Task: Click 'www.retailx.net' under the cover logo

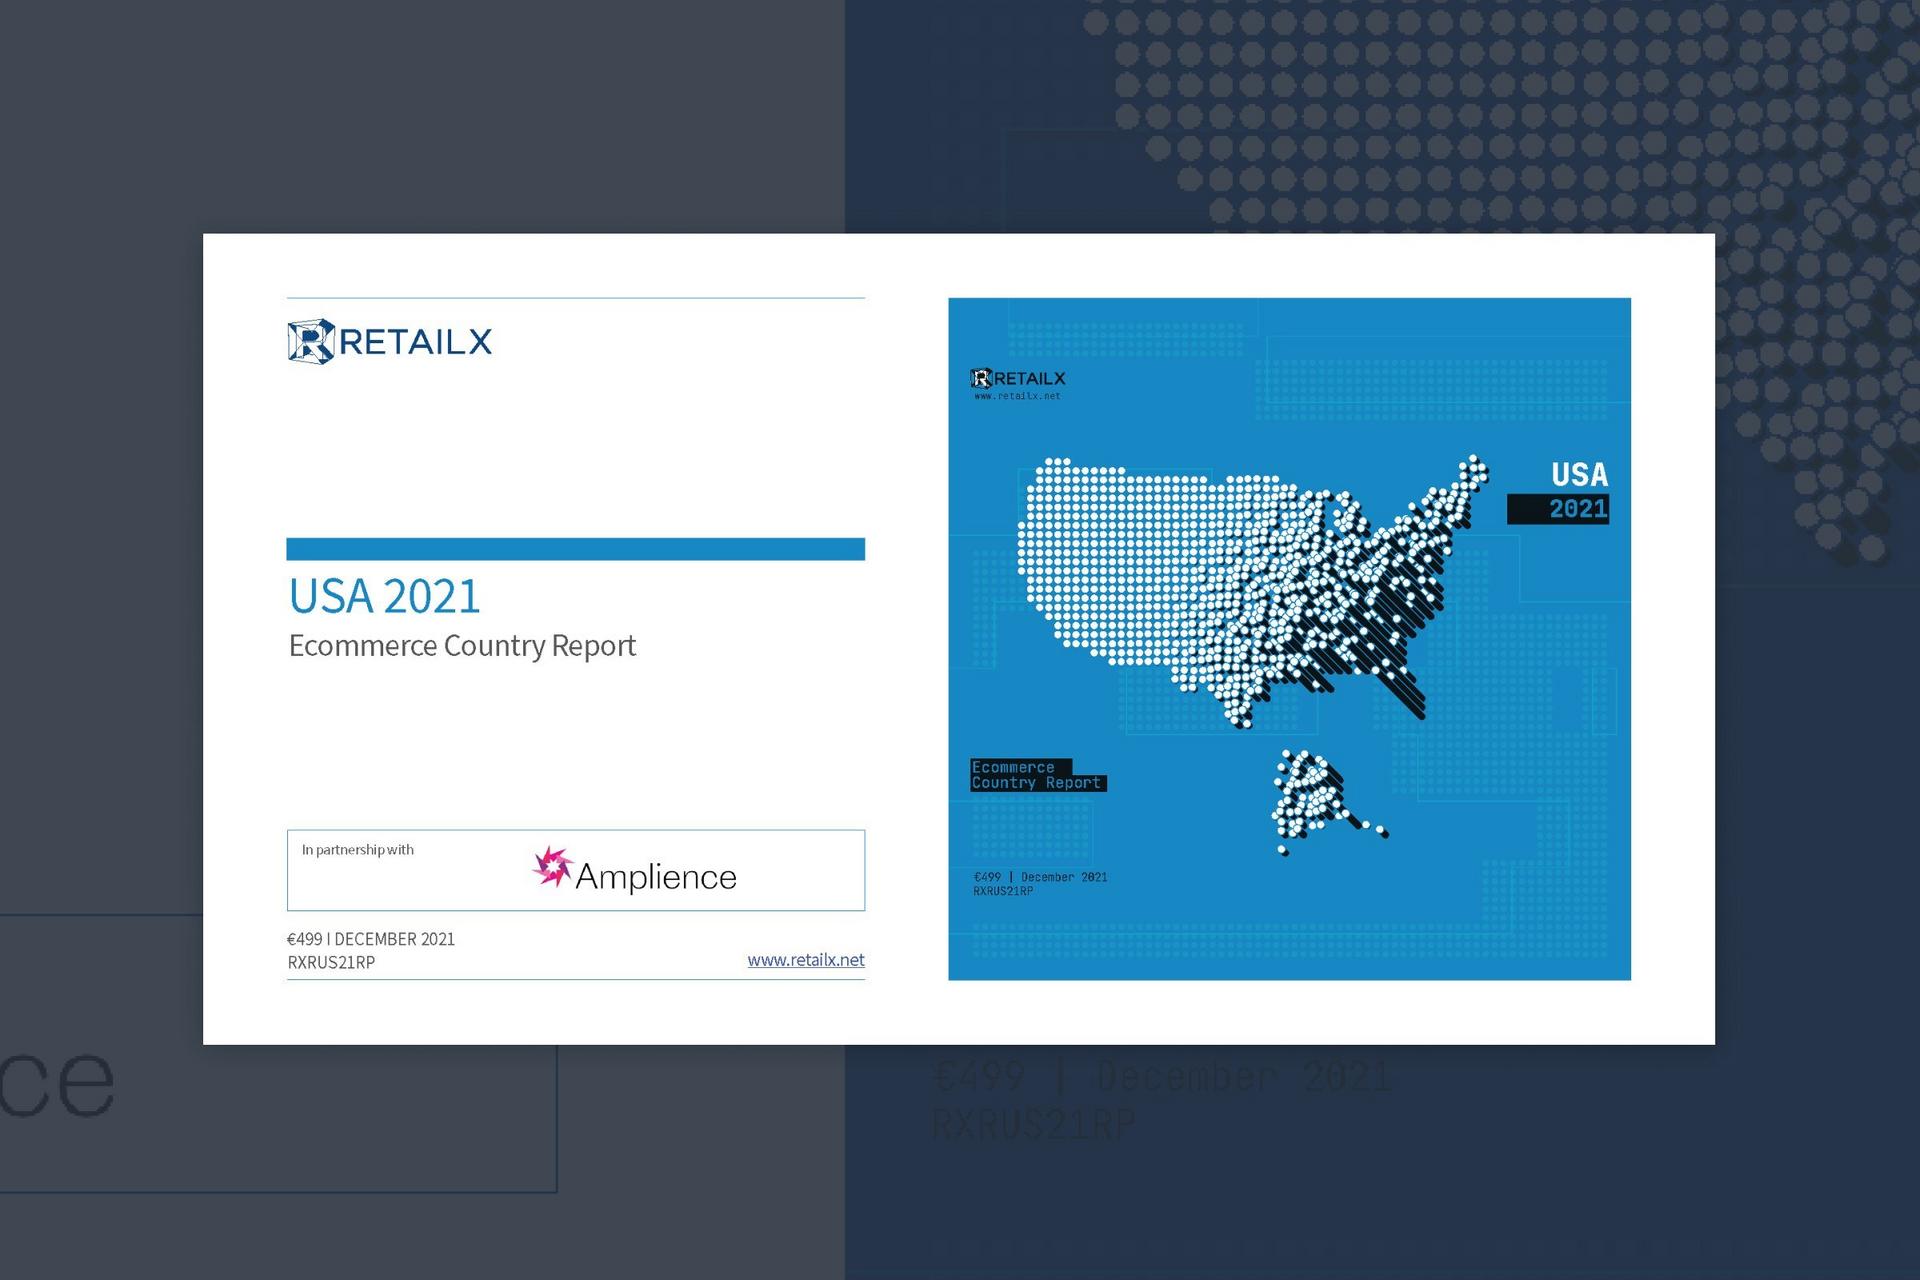Action: pos(1017,396)
